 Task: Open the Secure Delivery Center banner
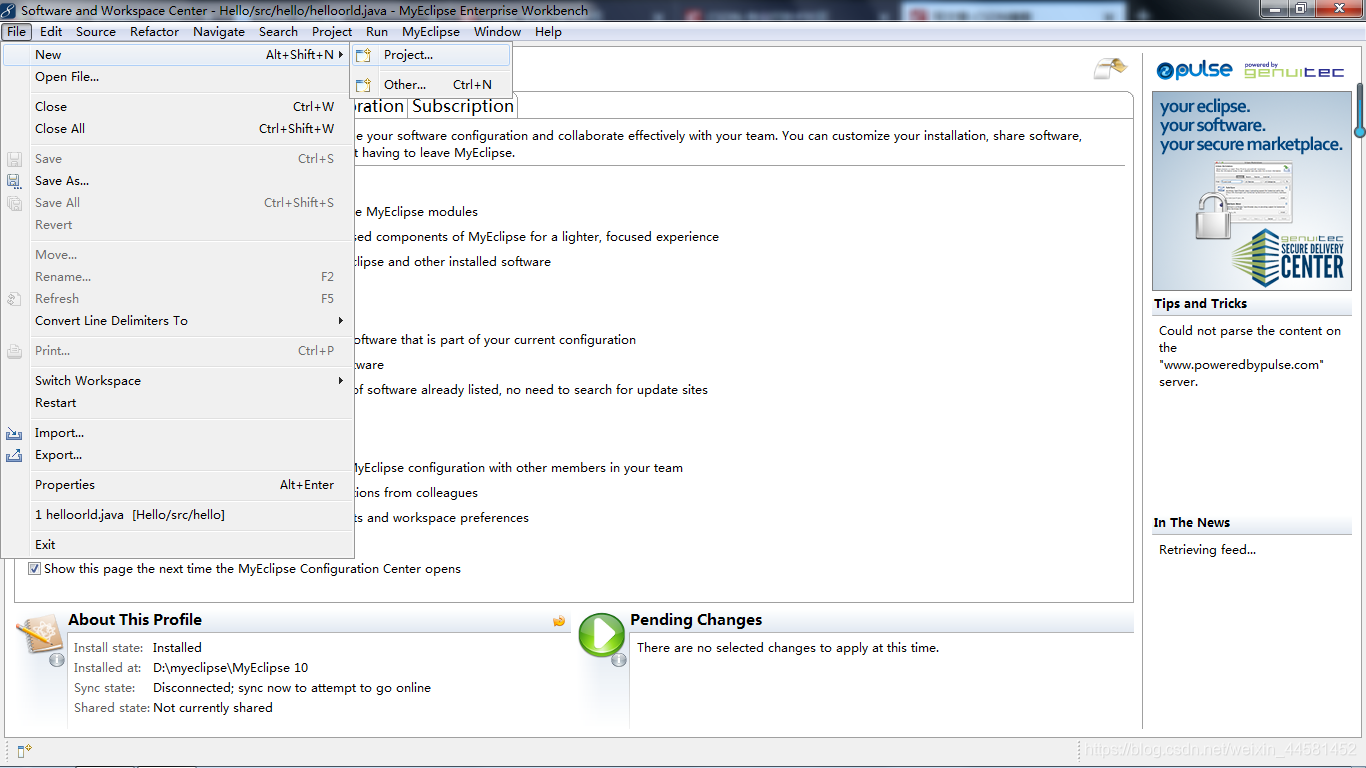pyautogui.click(x=1251, y=191)
